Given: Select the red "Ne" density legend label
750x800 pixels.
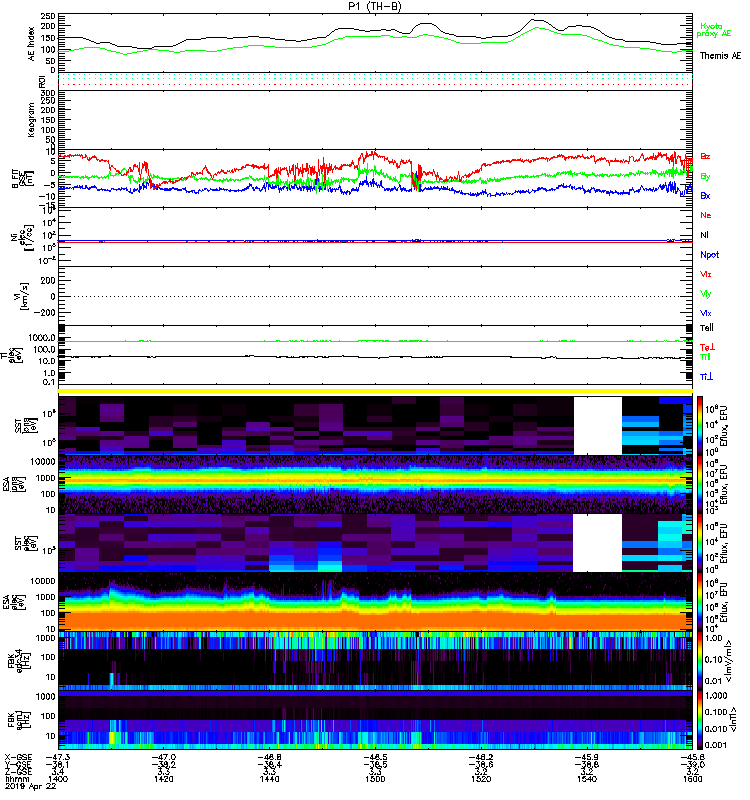Looking at the screenshot, I should click(x=705, y=215).
